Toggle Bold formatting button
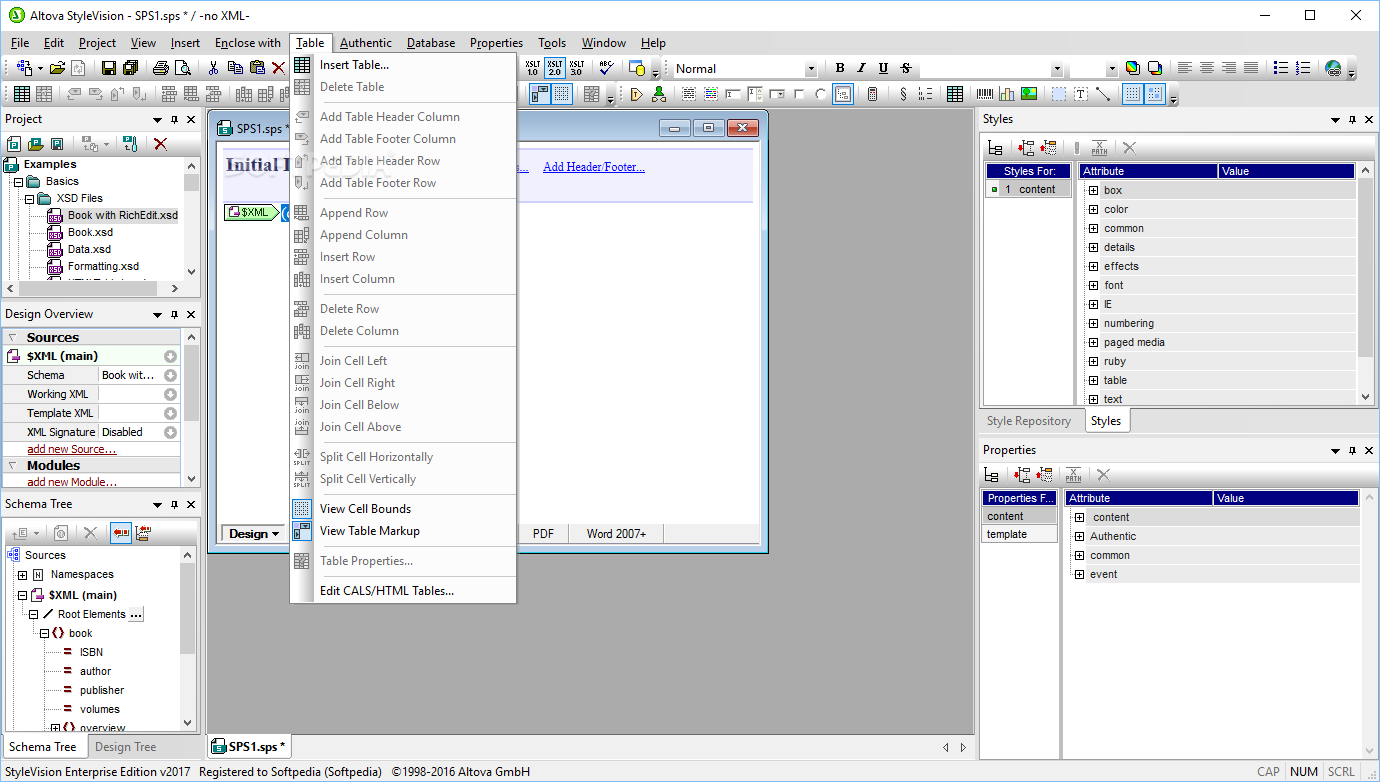This screenshot has height=782, width=1380. [840, 68]
